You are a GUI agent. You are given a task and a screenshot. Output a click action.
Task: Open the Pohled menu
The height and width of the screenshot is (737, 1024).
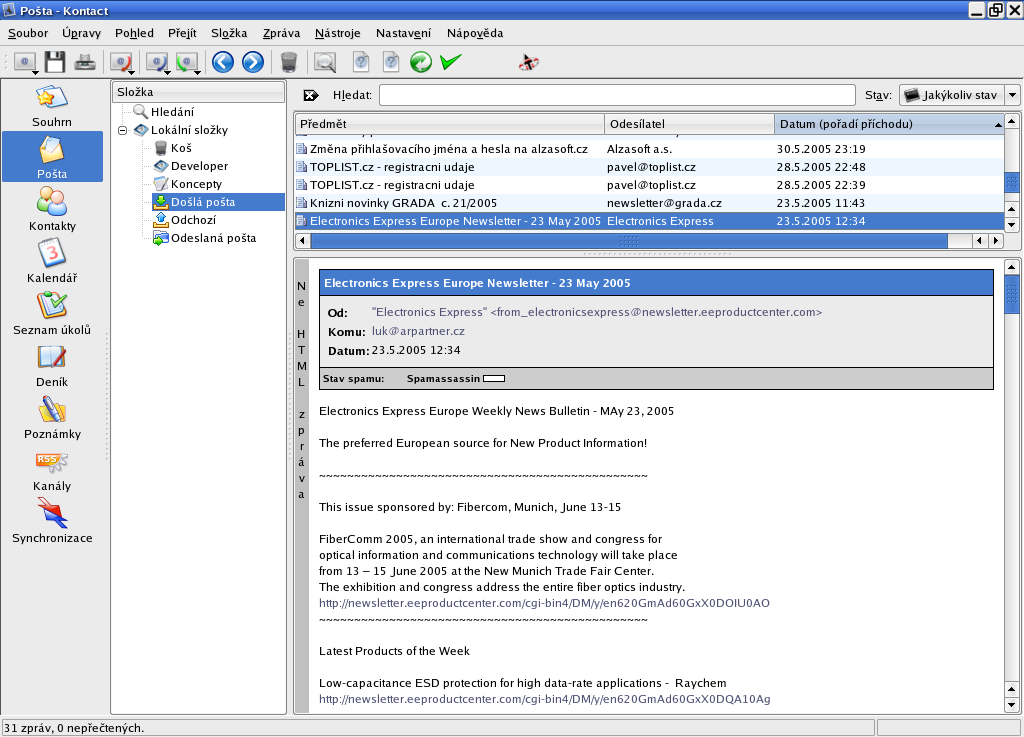(135, 33)
